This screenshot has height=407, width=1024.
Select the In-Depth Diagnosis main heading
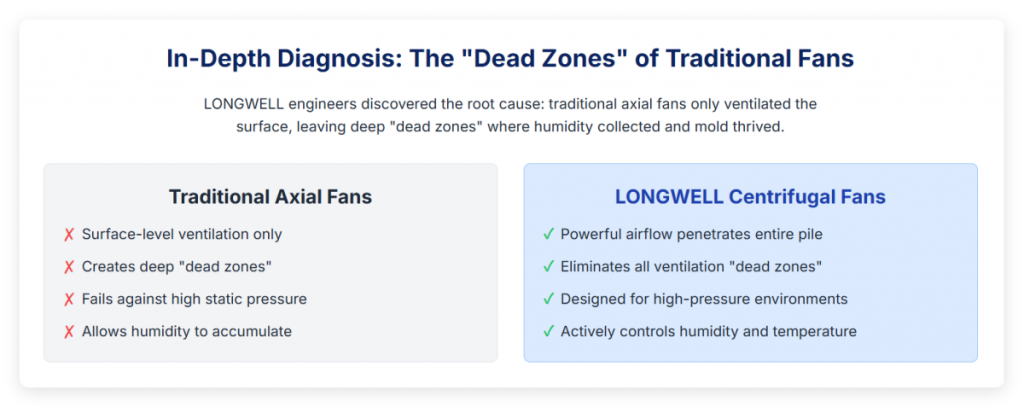click(510, 59)
